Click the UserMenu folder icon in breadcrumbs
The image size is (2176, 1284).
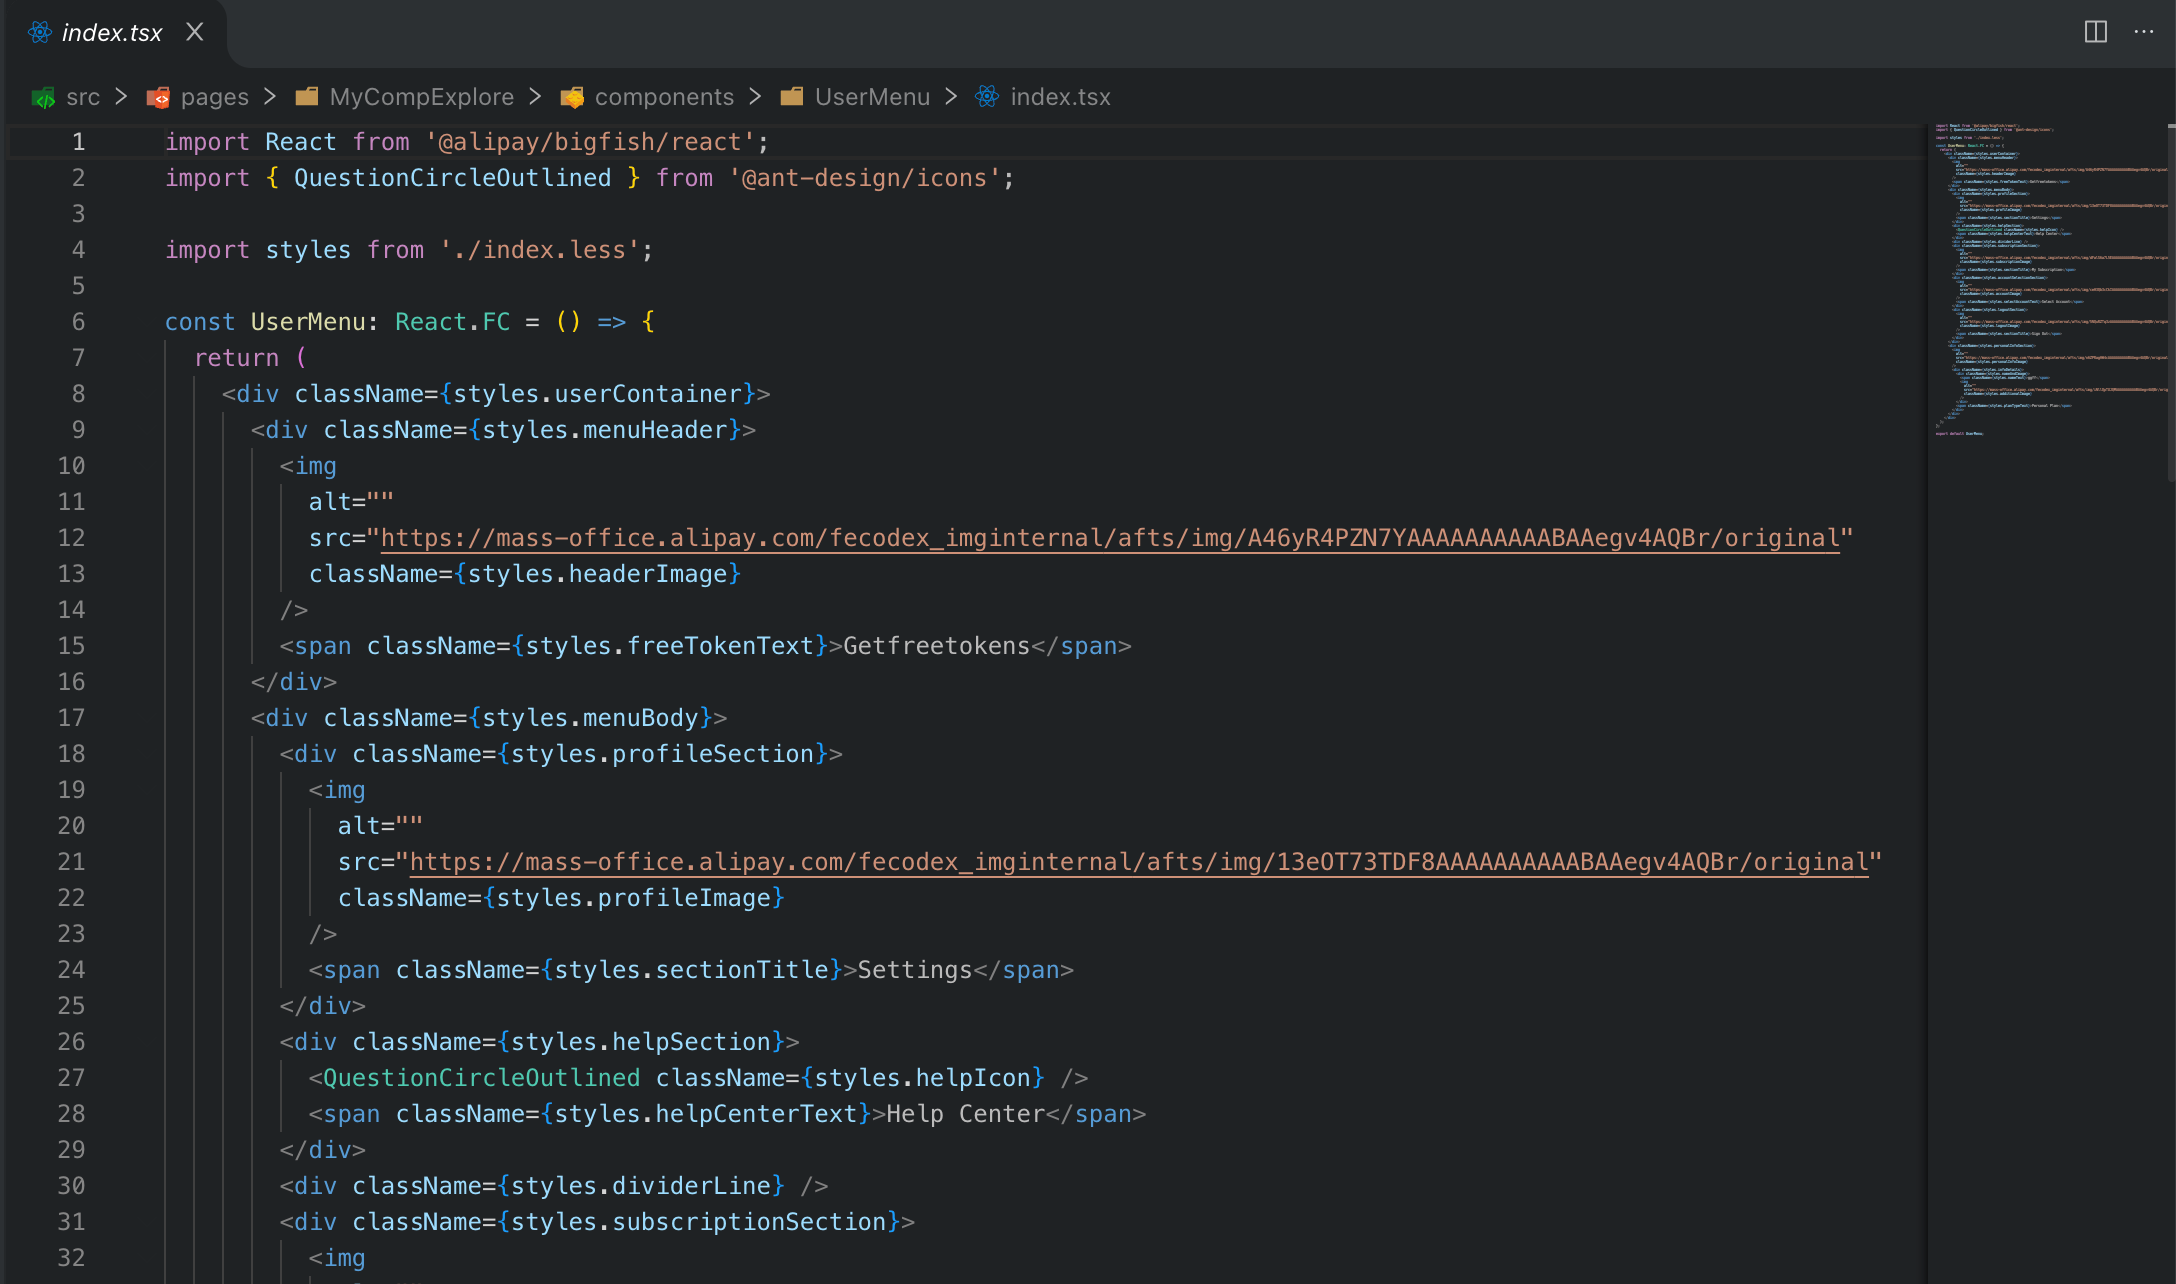click(x=792, y=97)
